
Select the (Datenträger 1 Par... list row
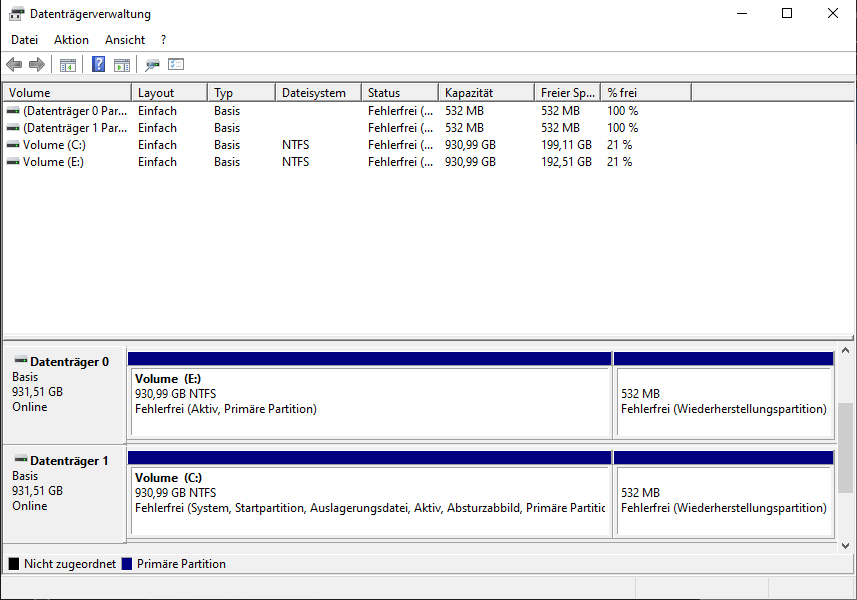tap(348, 128)
